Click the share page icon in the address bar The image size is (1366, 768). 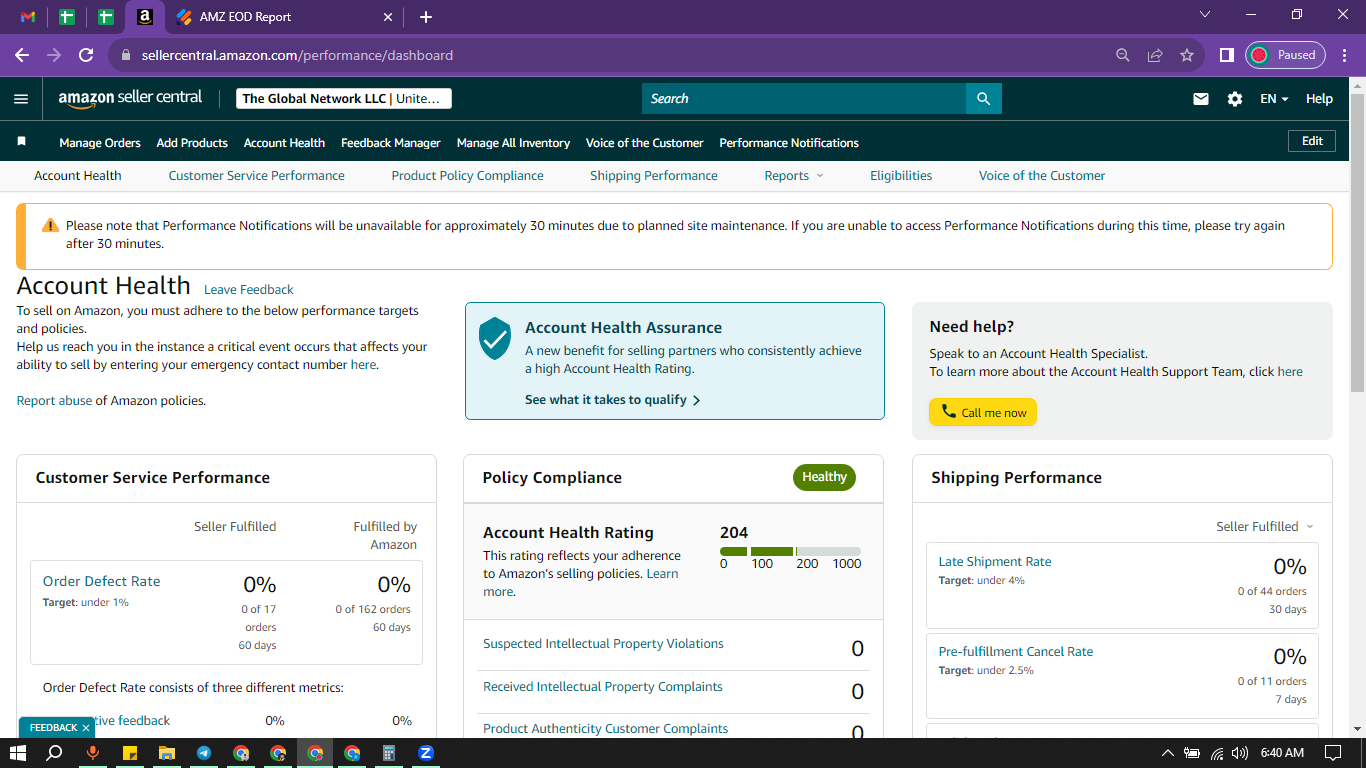point(1155,55)
